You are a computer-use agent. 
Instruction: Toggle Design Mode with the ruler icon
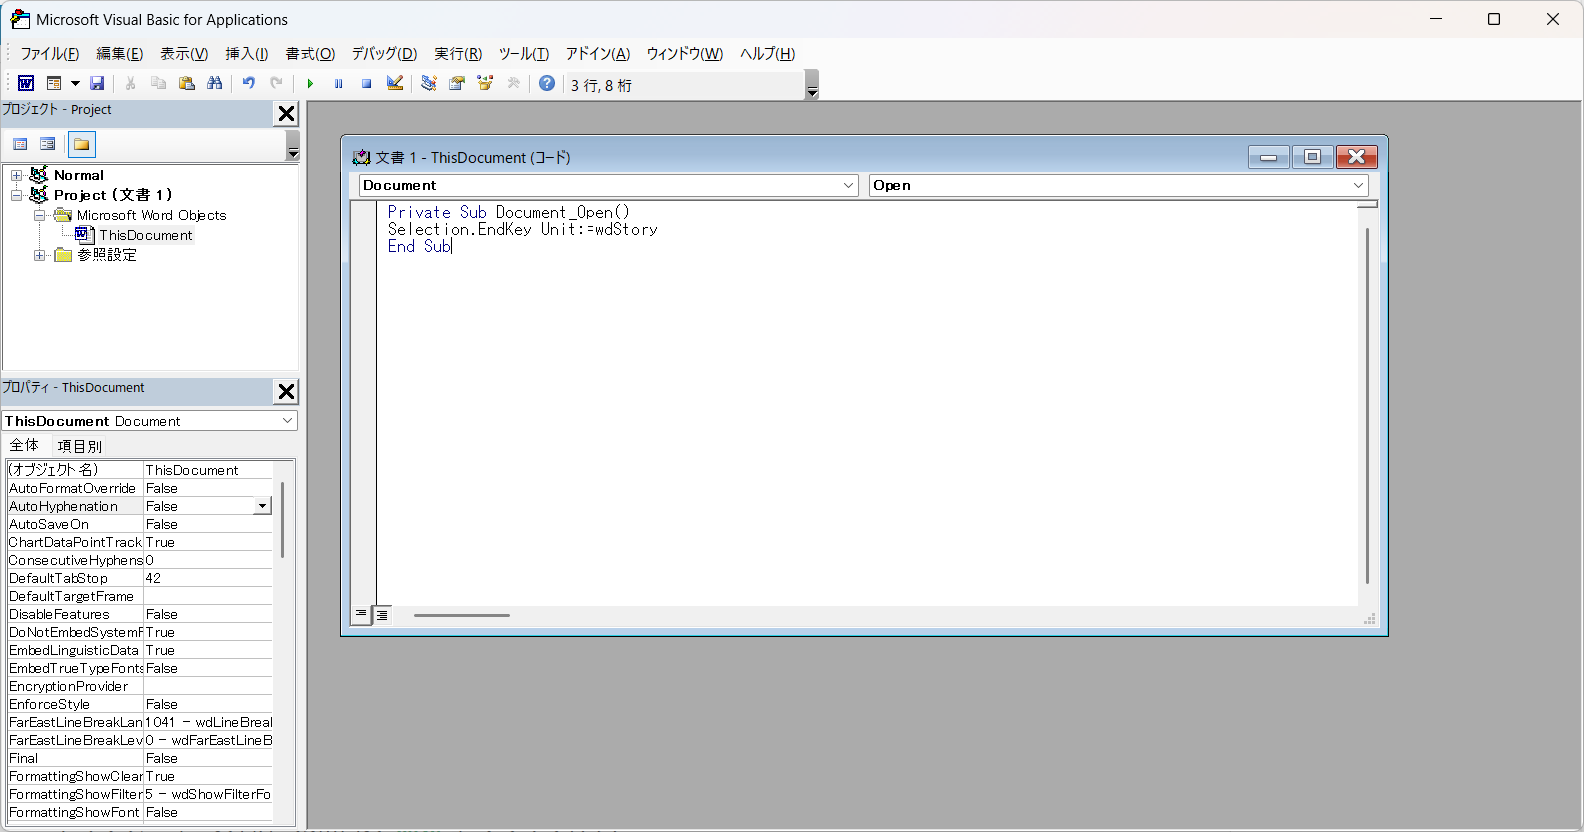[395, 84]
